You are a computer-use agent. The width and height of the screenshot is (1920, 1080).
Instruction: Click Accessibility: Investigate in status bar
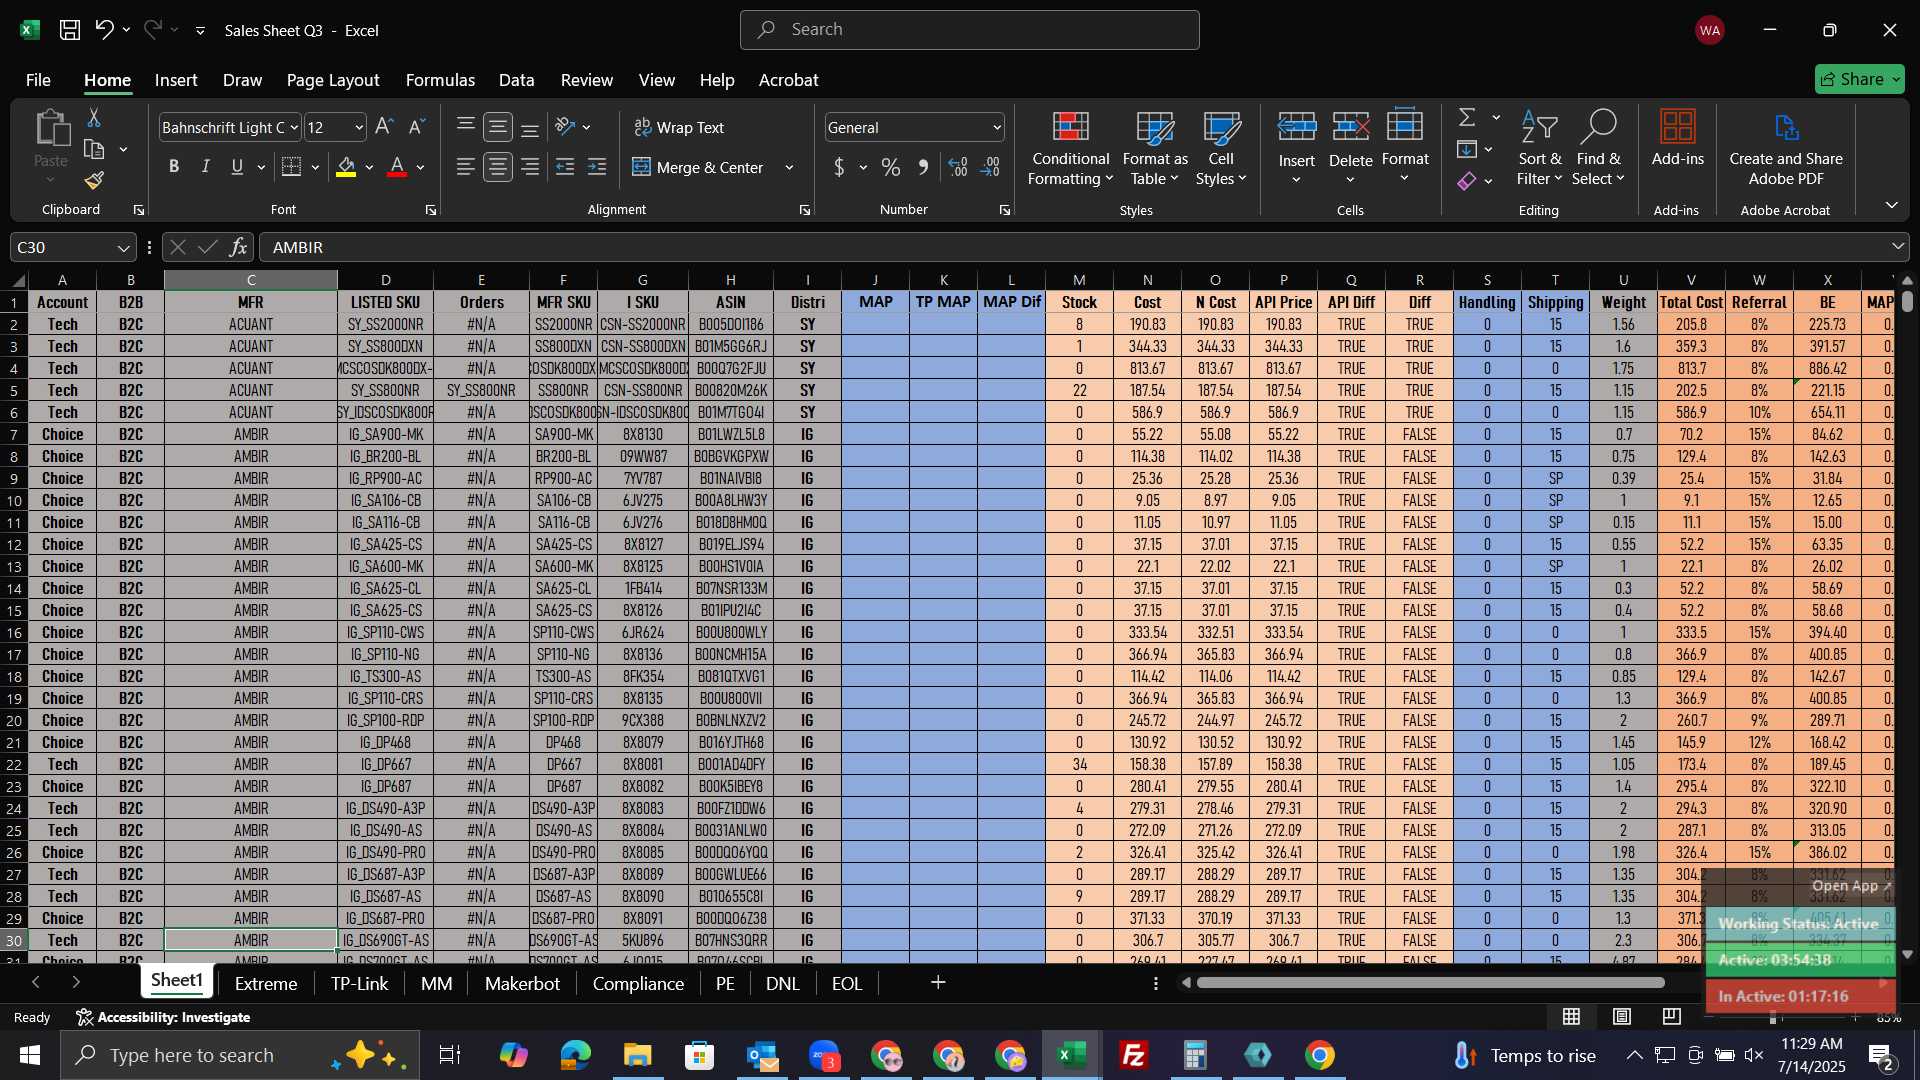coord(163,1017)
